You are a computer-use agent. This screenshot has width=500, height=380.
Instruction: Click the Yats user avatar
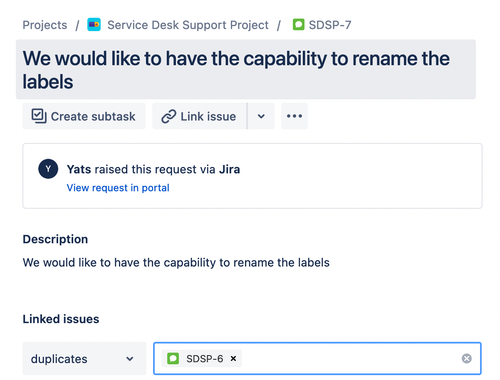point(48,169)
